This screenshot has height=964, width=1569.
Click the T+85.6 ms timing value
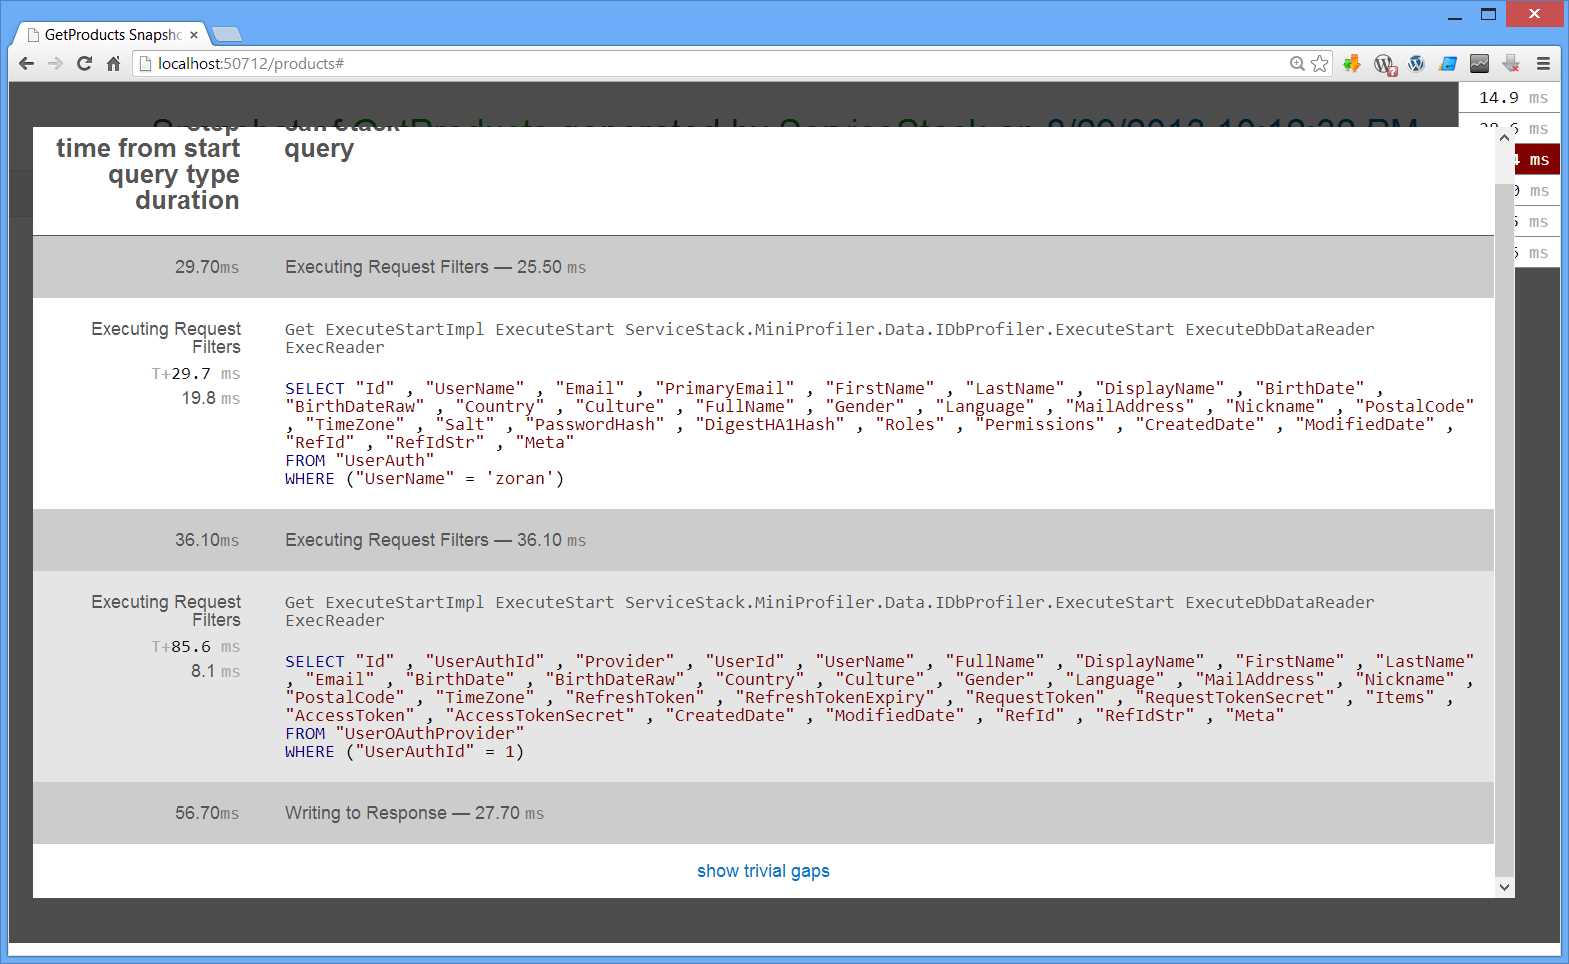coord(196,647)
